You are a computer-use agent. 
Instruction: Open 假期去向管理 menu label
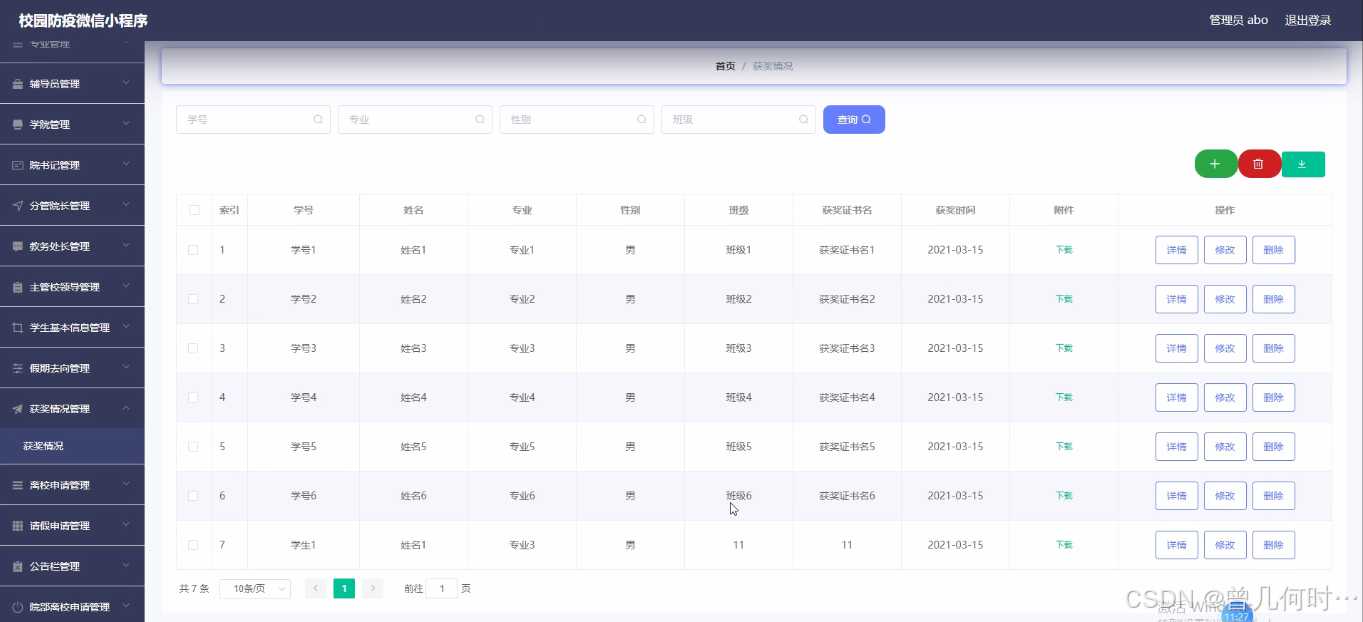point(60,368)
